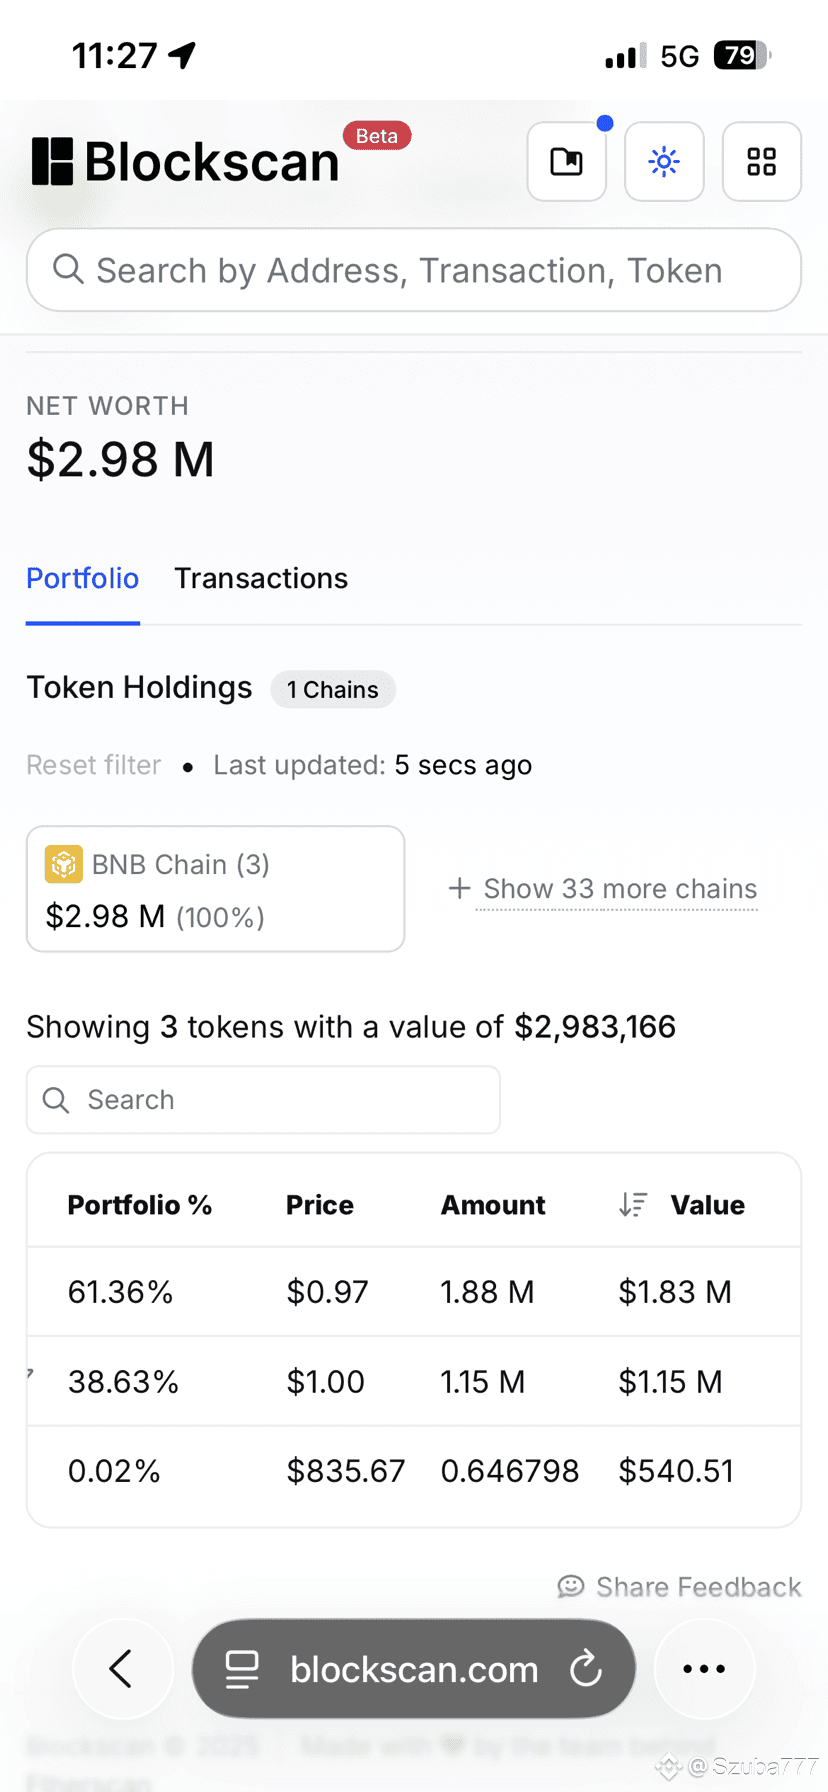Tap the BNB Chain cube icon
The image size is (828, 1792).
[x=64, y=864]
